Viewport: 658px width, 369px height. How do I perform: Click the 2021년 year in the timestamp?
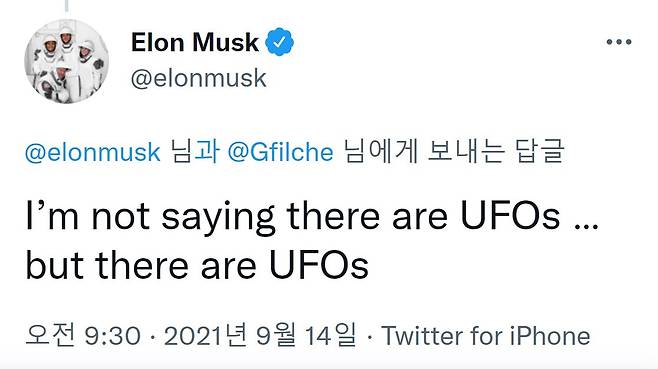pyautogui.click(x=205, y=335)
